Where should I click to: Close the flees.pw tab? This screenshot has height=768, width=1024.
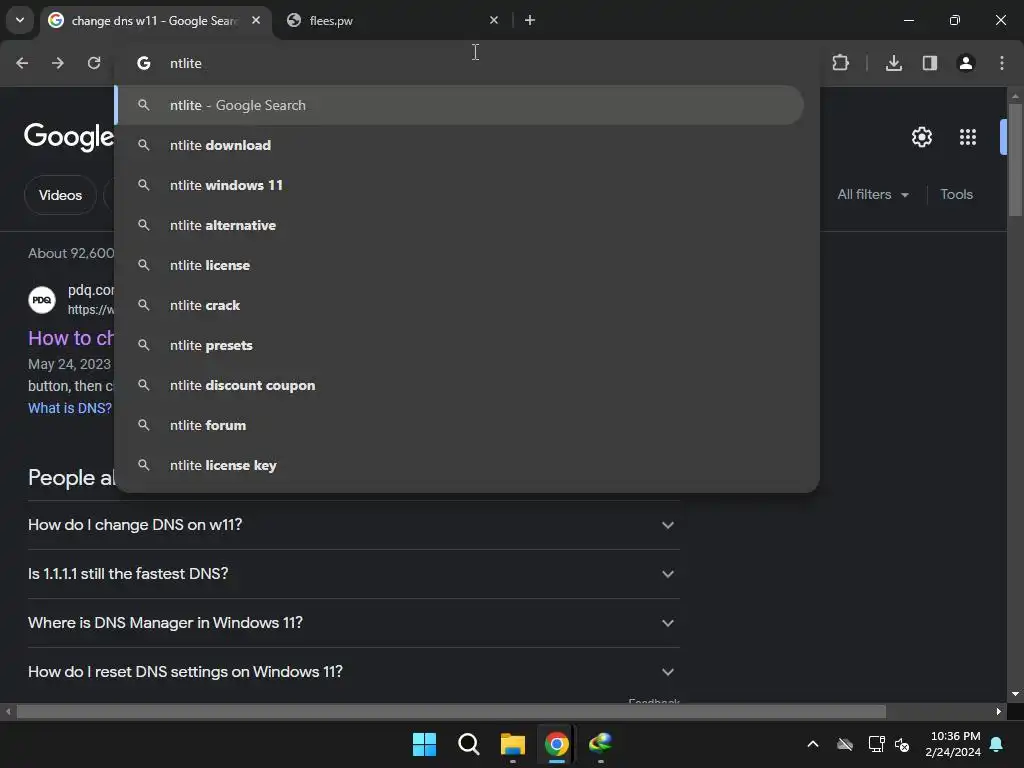click(x=494, y=20)
